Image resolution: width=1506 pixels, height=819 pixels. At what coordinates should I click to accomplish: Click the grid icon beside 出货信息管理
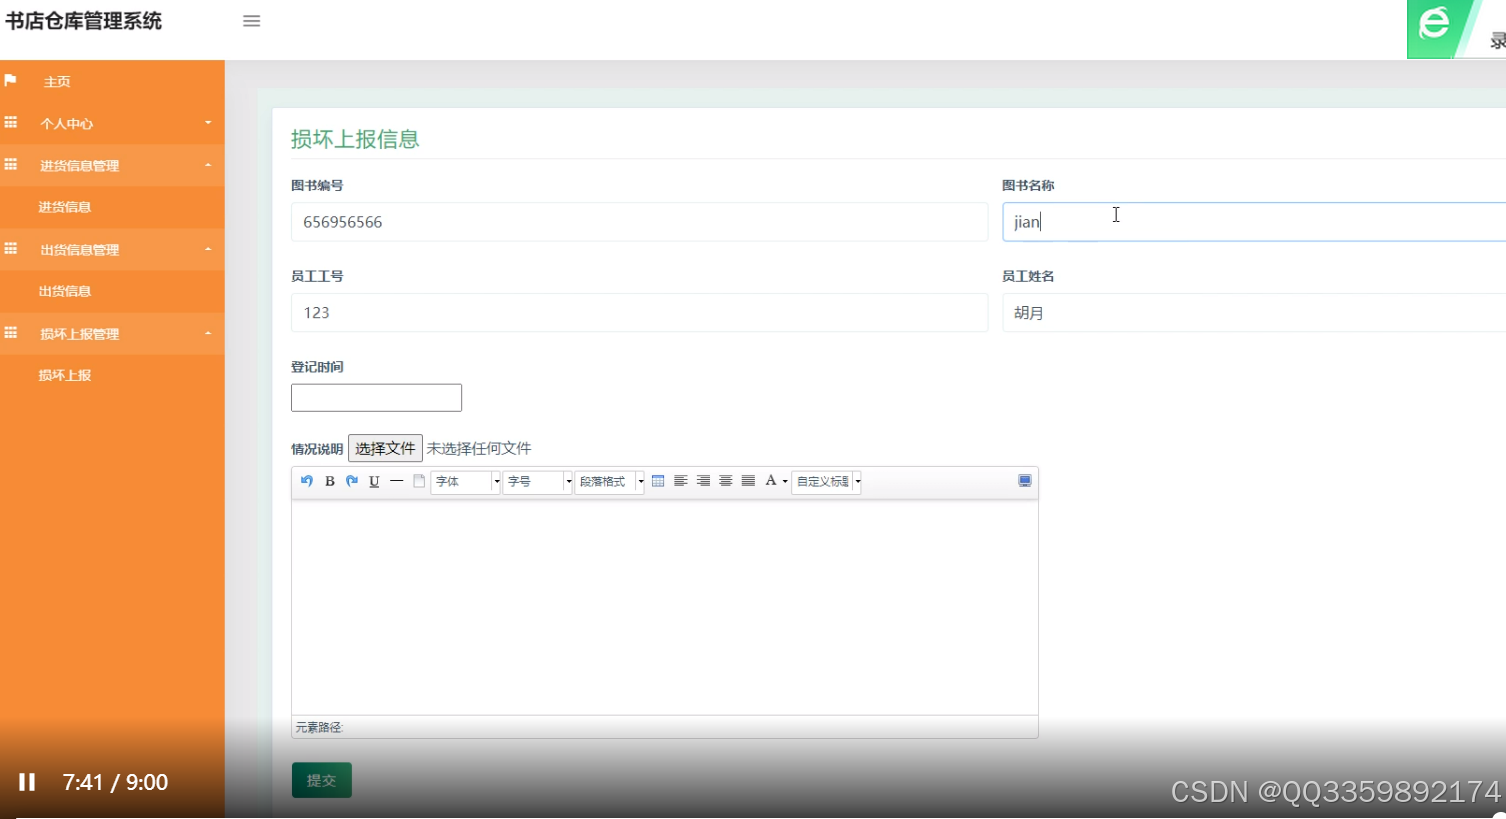[11, 248]
